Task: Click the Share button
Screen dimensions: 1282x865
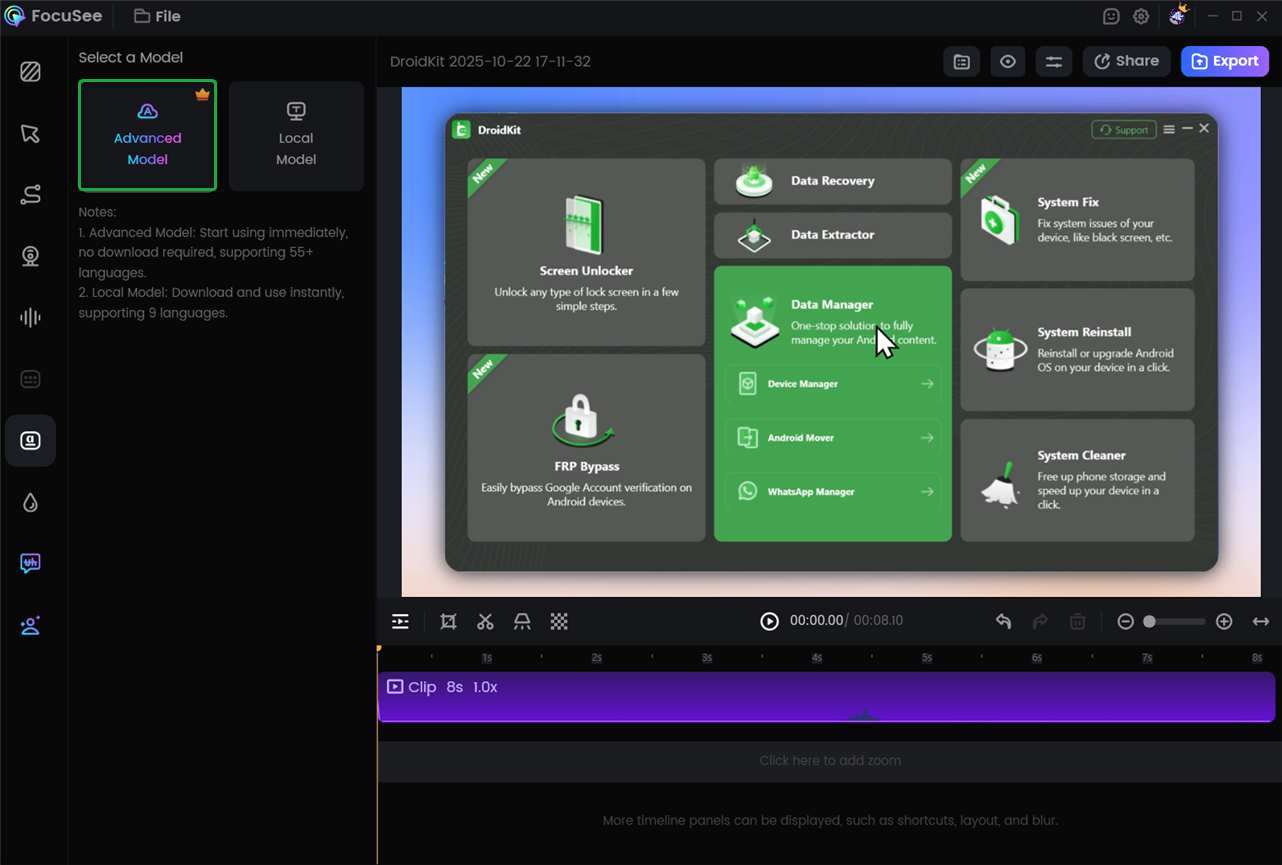Action: point(1126,62)
